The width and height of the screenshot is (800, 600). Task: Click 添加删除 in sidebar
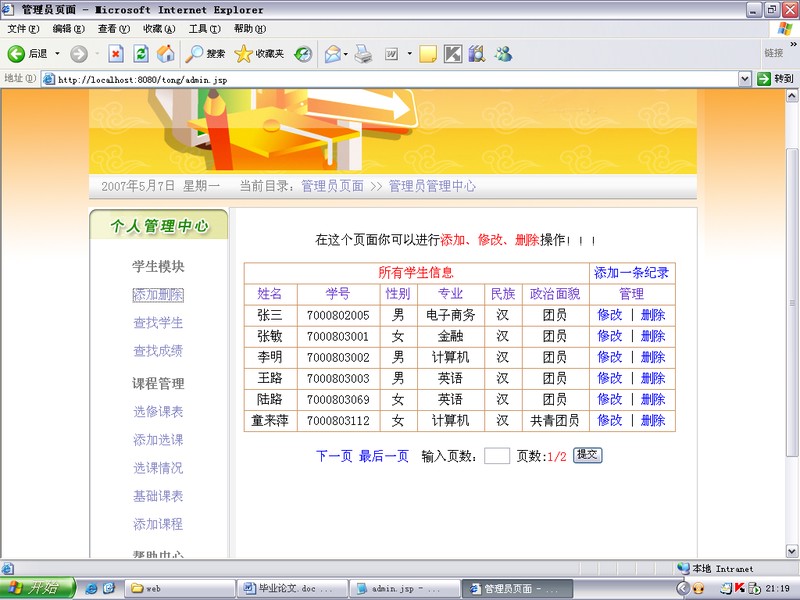tap(158, 295)
